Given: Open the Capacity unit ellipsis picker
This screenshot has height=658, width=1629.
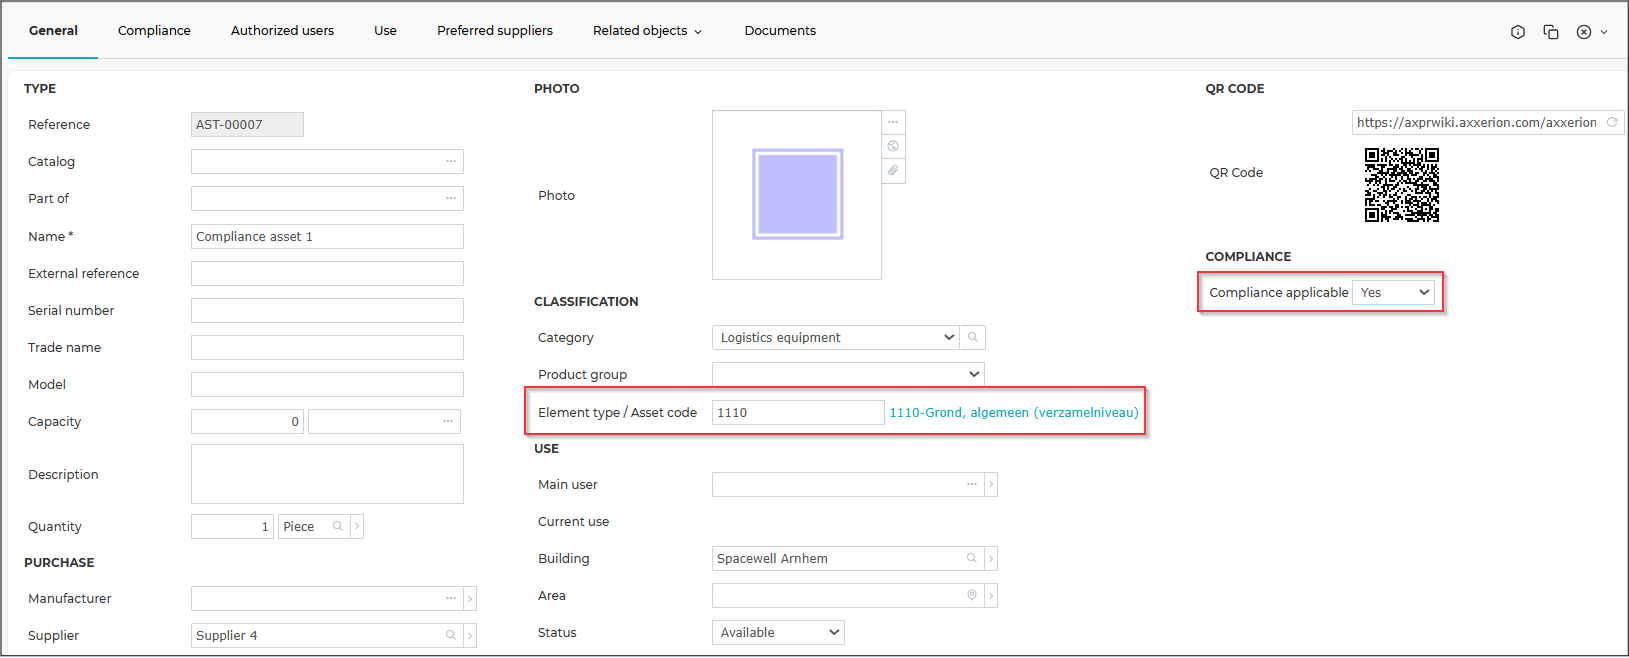Looking at the screenshot, I should click(448, 421).
